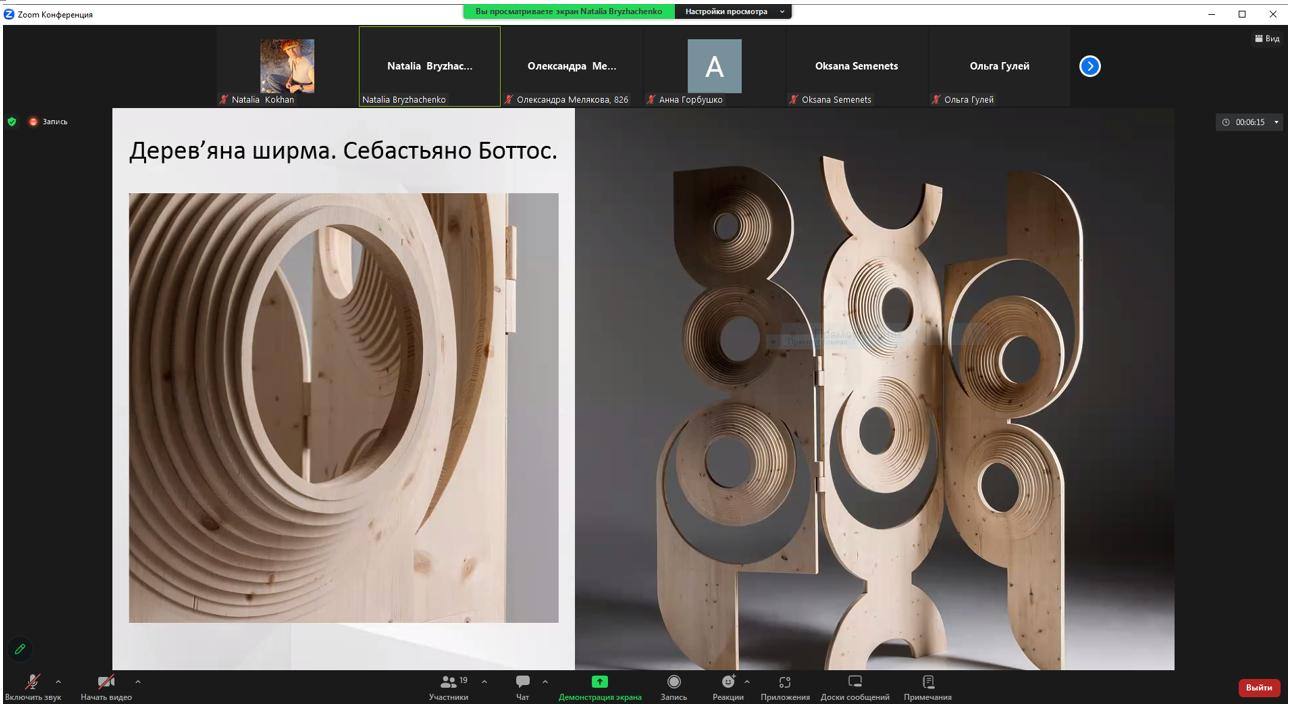
Task: Open the Вид view layout menu
Action: (1267, 39)
